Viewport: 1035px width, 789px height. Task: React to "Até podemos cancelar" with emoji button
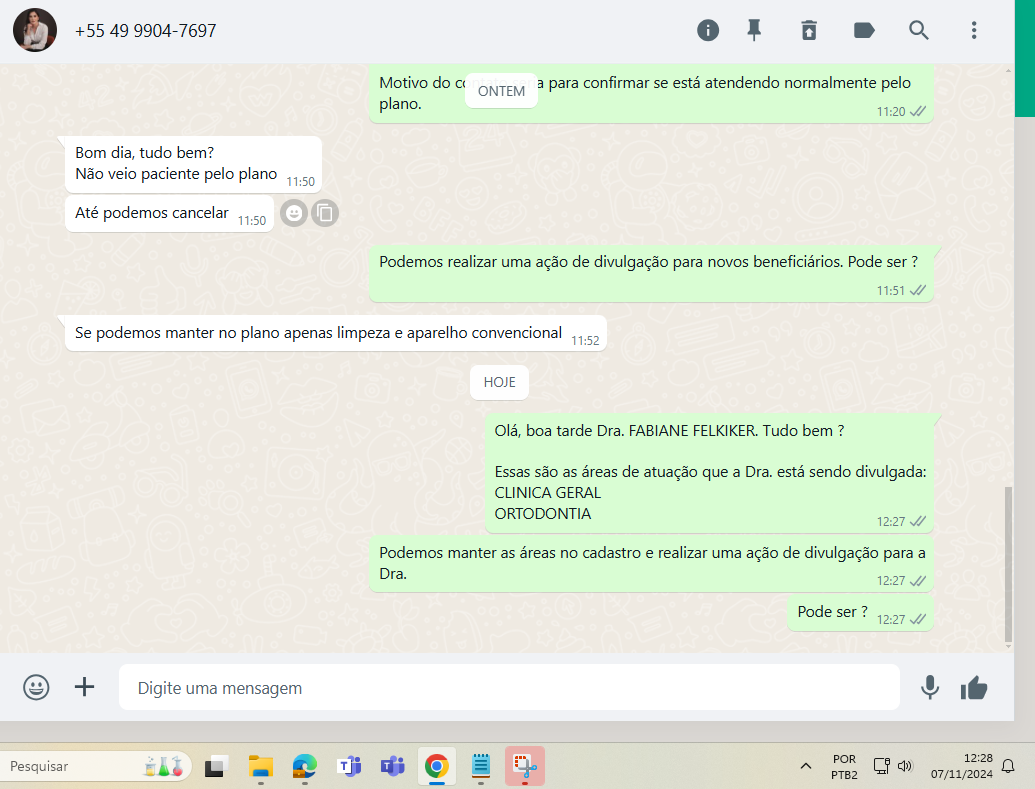pos(293,213)
